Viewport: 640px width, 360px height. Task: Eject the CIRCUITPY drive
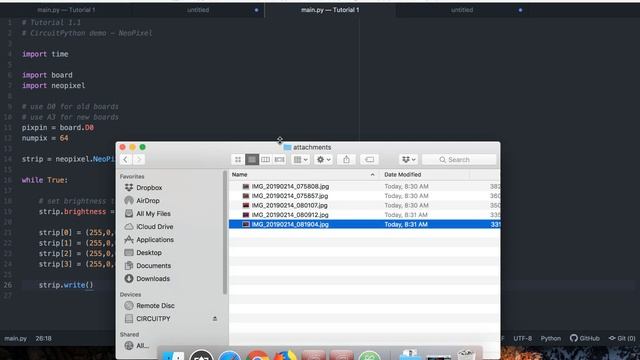point(215,319)
